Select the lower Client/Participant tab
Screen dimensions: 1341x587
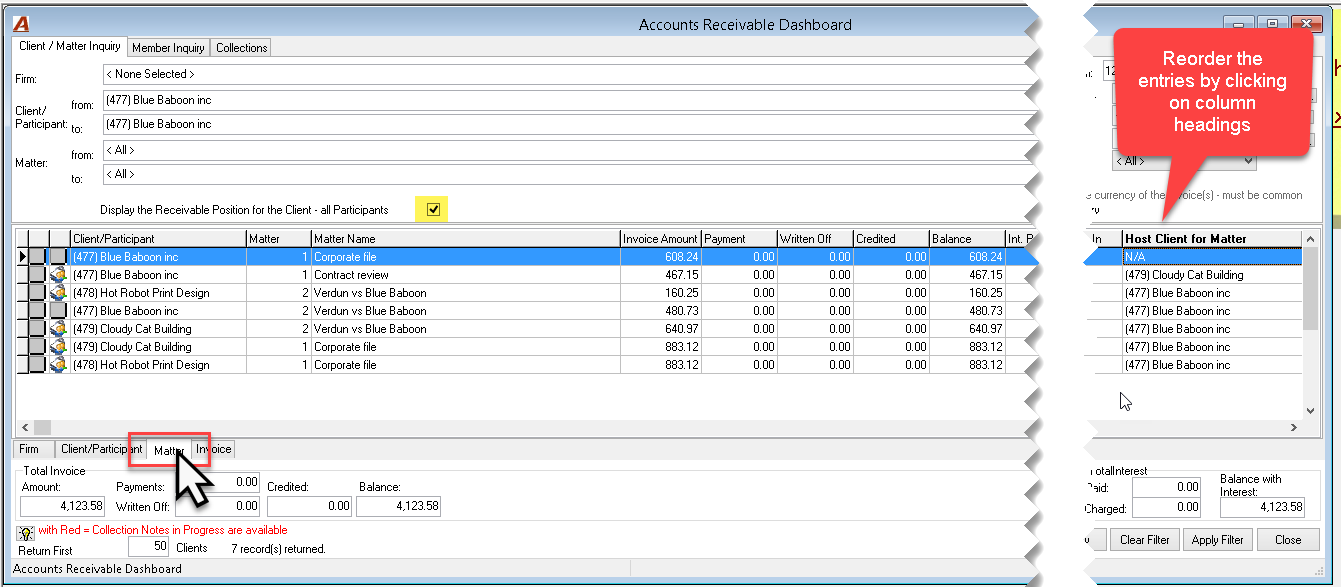101,450
